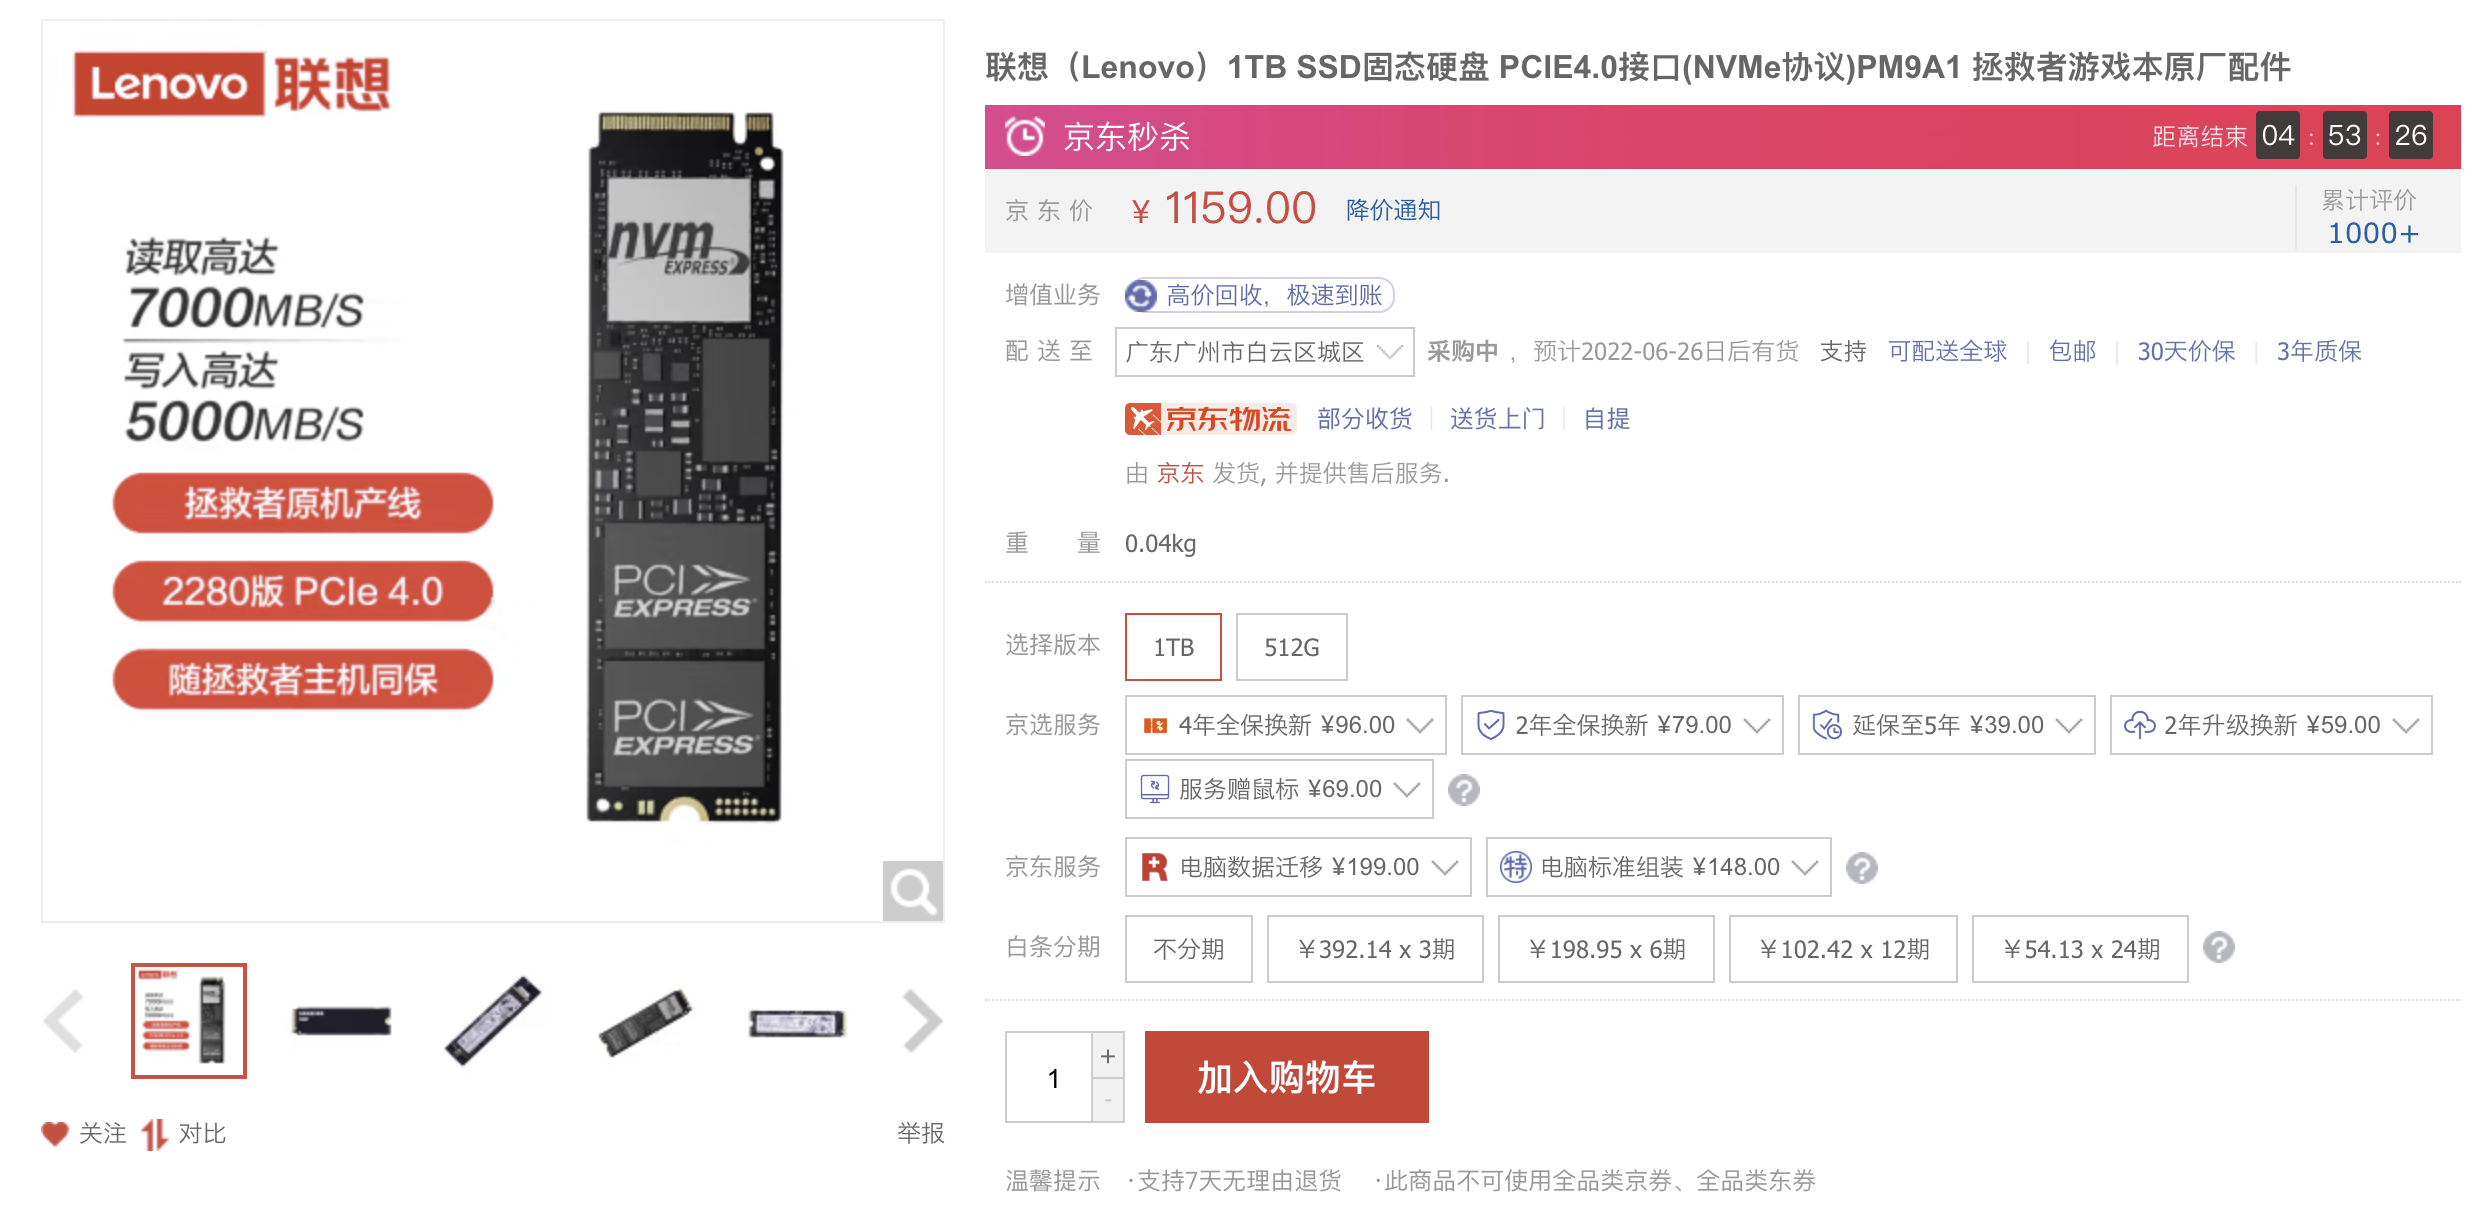Open delivery address dropdown 广东广州市白云区城区
This screenshot has width=2484, height=1210.
tap(1265, 352)
